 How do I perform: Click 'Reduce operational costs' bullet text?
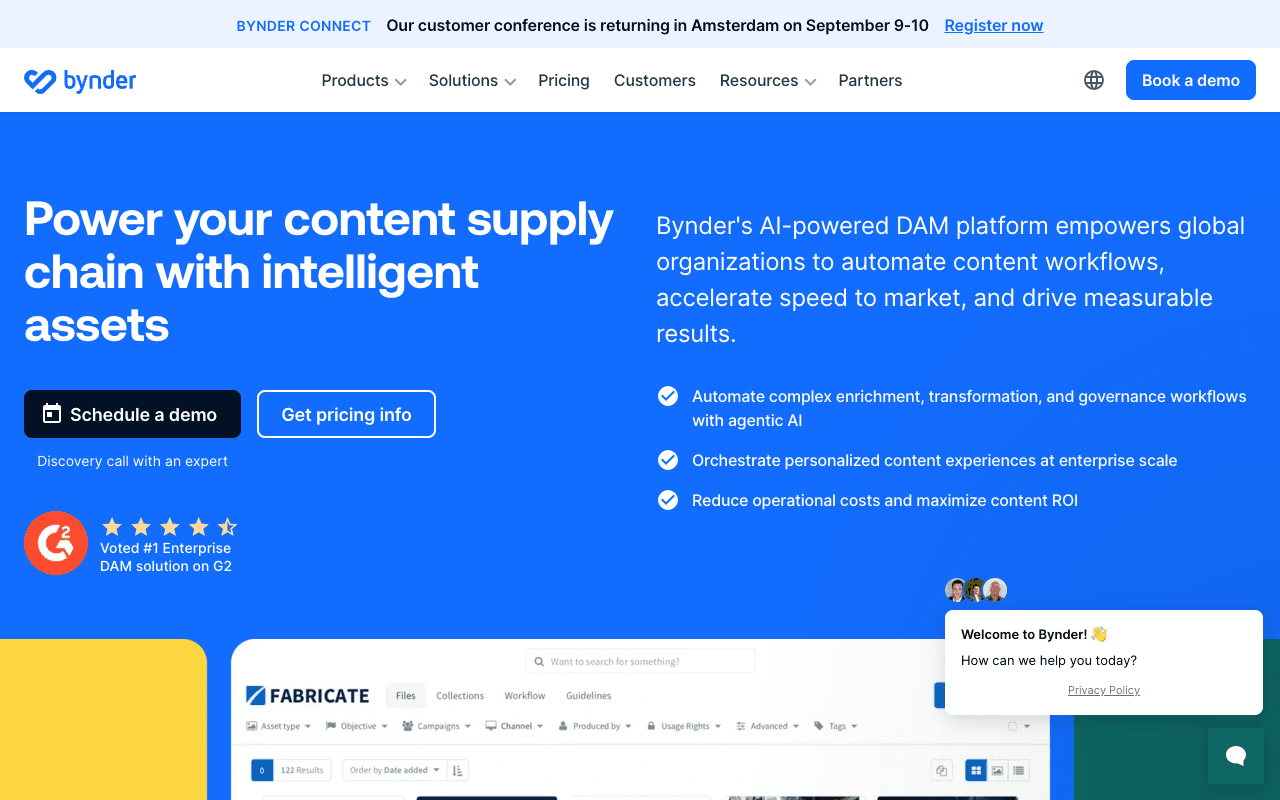(x=885, y=500)
